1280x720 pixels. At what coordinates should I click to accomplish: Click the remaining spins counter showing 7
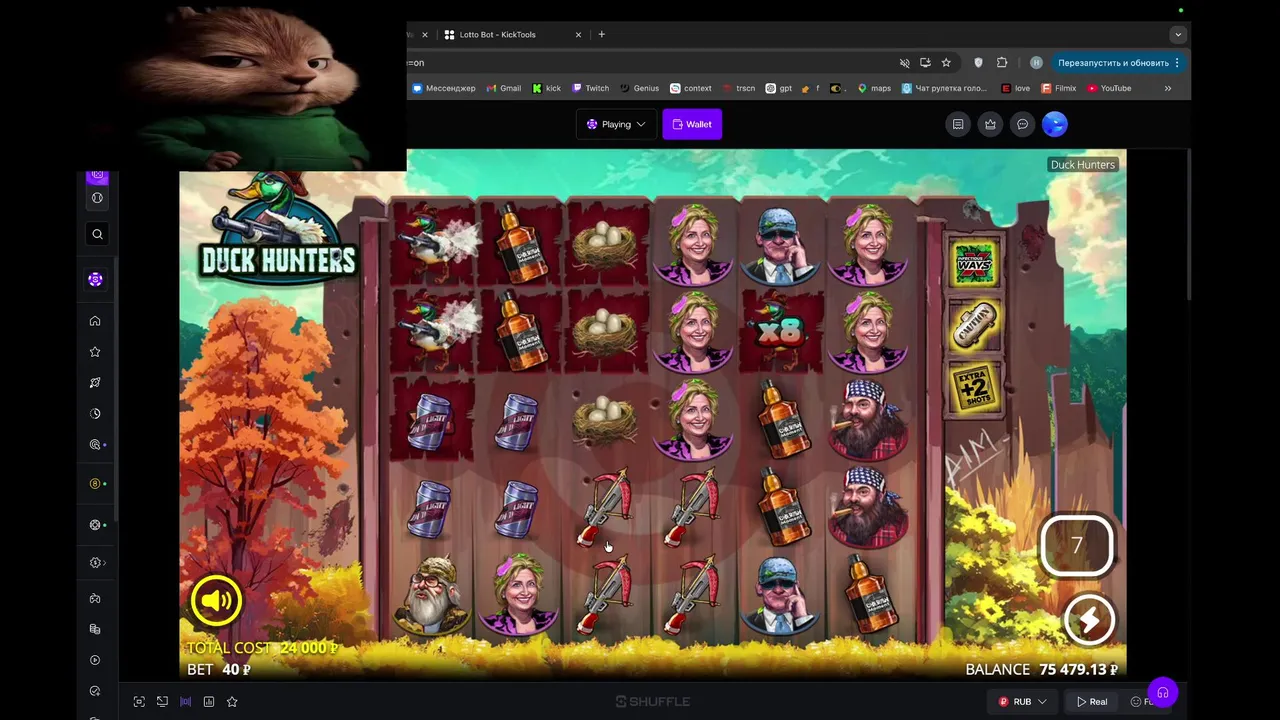pyautogui.click(x=1077, y=546)
